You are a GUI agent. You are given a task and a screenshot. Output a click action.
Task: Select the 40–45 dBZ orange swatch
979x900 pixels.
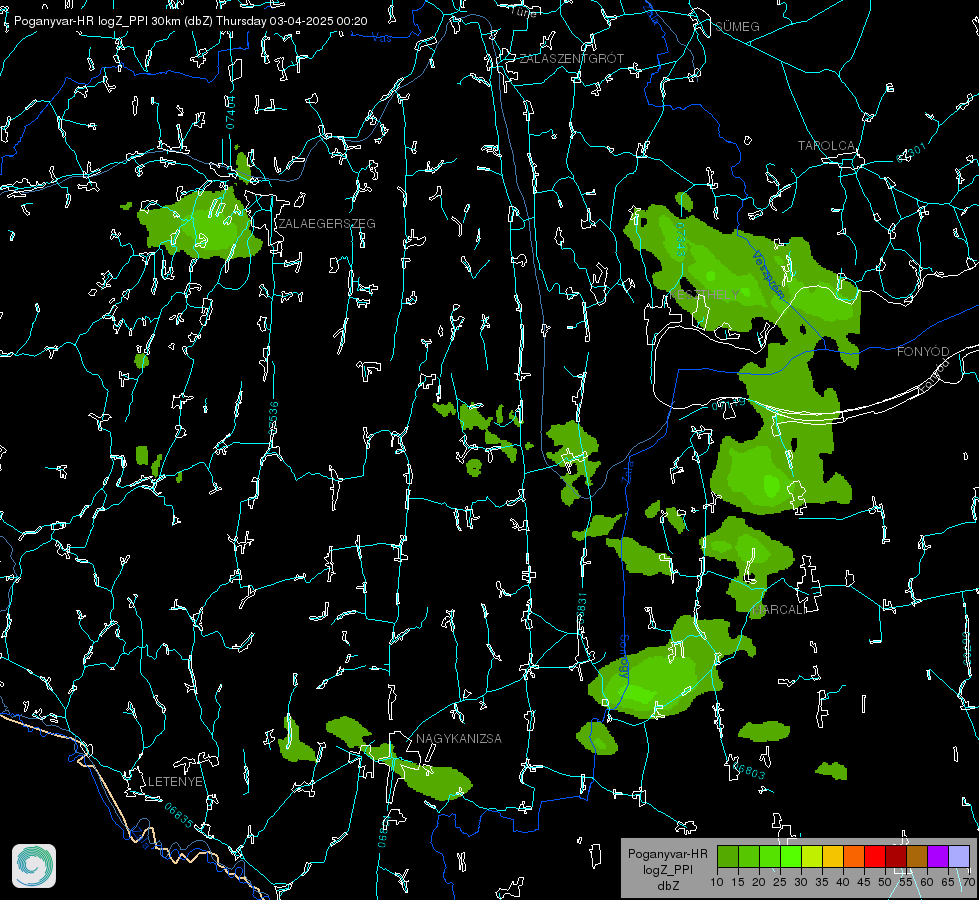[x=854, y=856]
